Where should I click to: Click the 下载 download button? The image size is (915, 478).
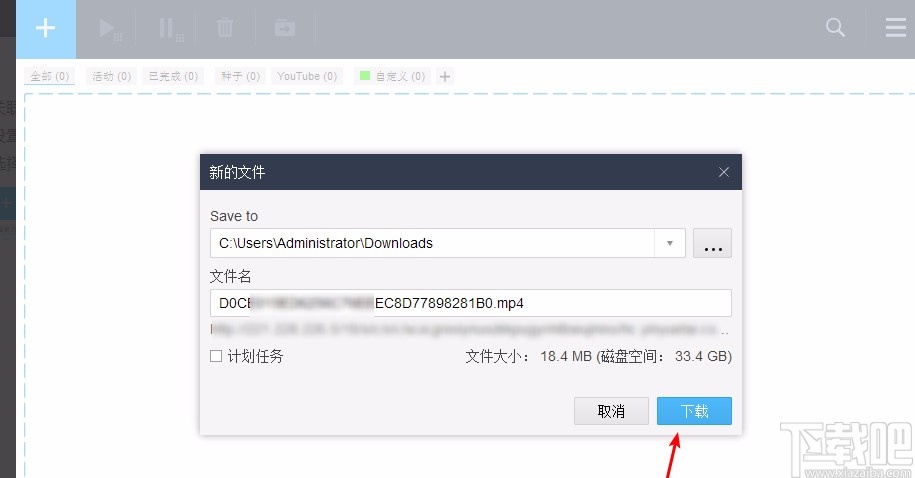(x=694, y=411)
